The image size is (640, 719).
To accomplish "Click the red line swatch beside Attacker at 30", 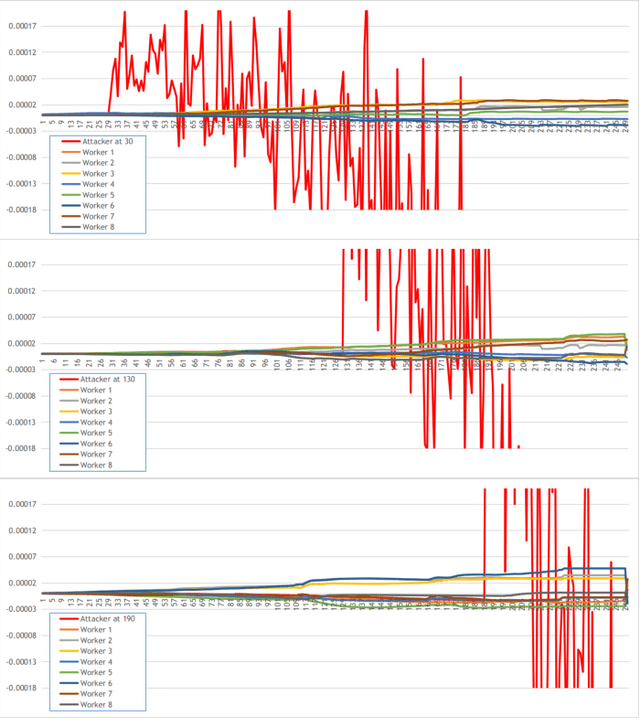I will [x=70, y=141].
